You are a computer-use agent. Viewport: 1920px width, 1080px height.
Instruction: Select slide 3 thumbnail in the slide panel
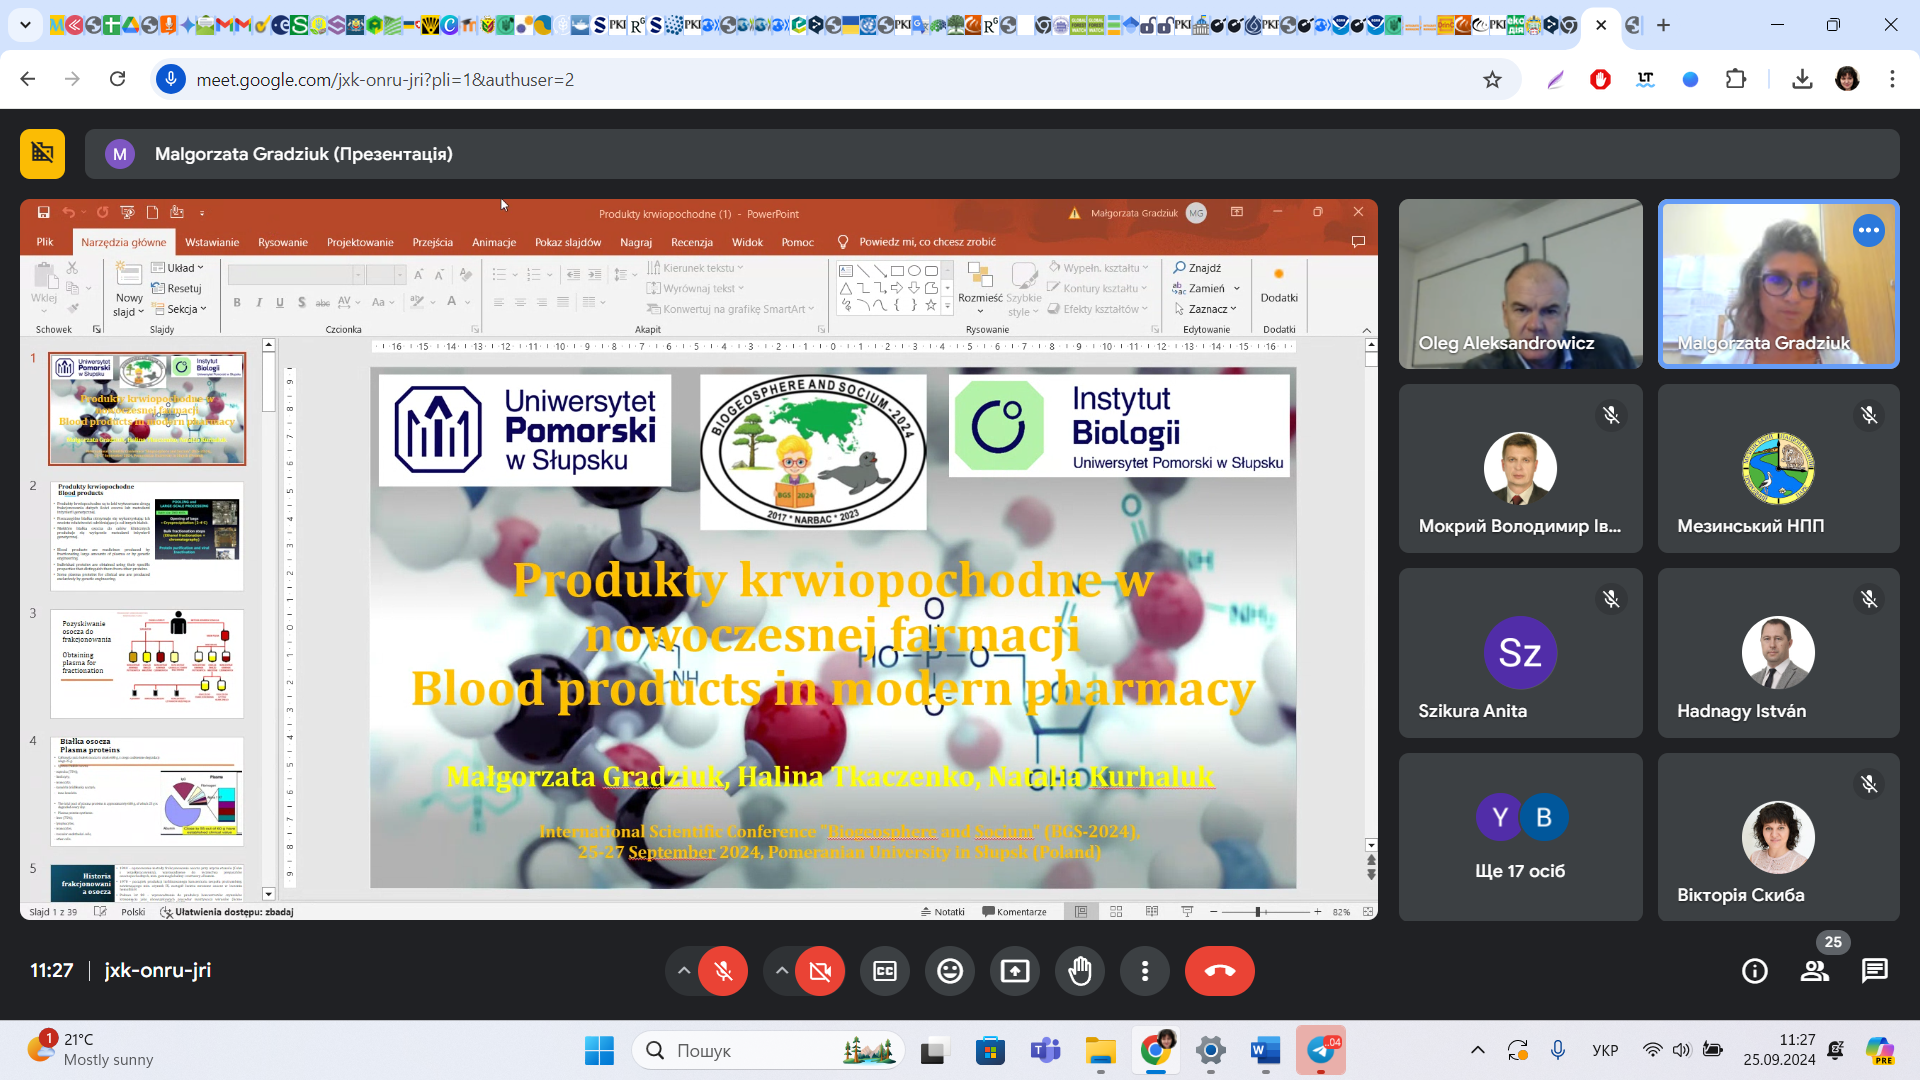[x=146, y=663]
